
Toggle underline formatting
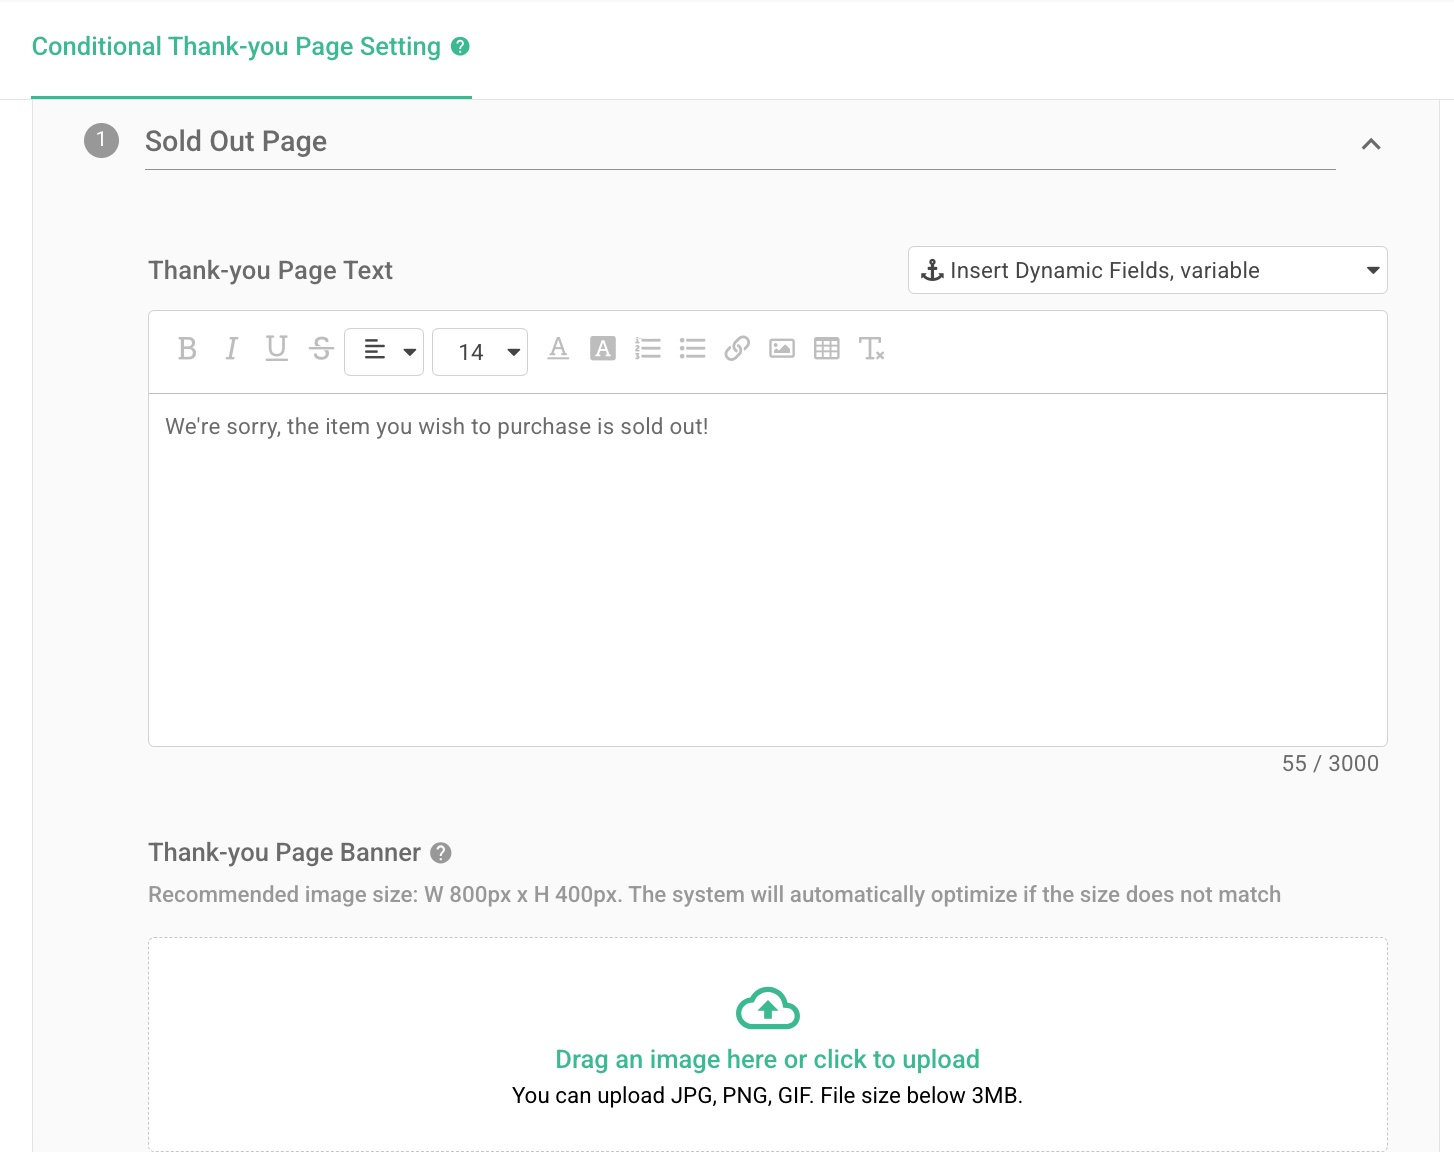click(276, 350)
